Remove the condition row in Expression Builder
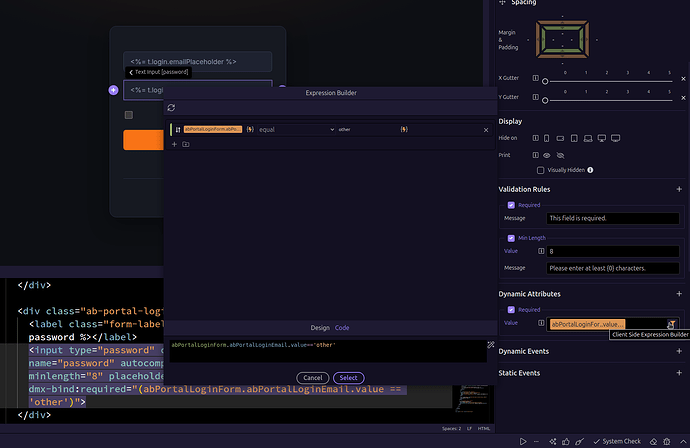The width and height of the screenshot is (690, 448). [486, 130]
